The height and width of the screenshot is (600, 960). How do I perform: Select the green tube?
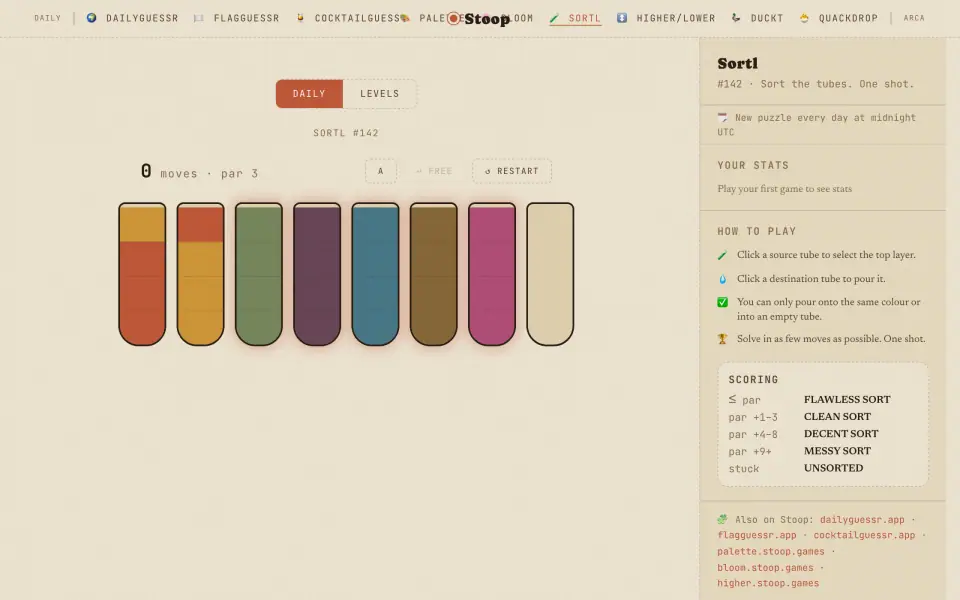click(258, 274)
